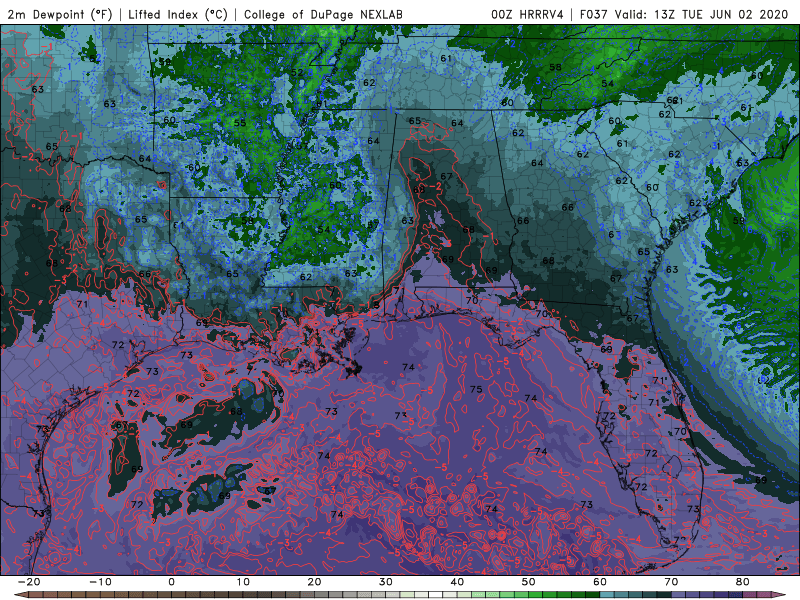Click the '0' color scale label
Screen dimensions: 800x600
point(171,582)
